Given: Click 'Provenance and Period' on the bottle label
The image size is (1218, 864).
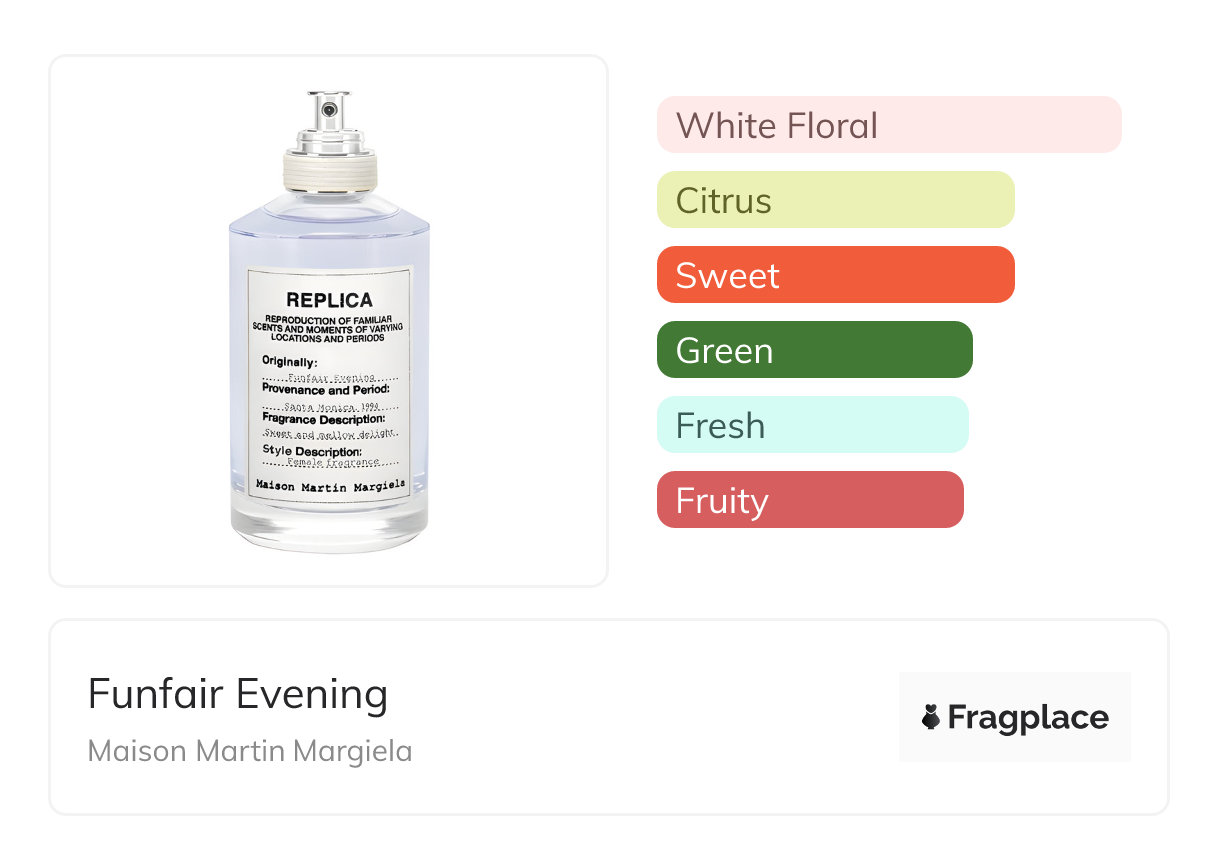Looking at the screenshot, I should point(325,390).
